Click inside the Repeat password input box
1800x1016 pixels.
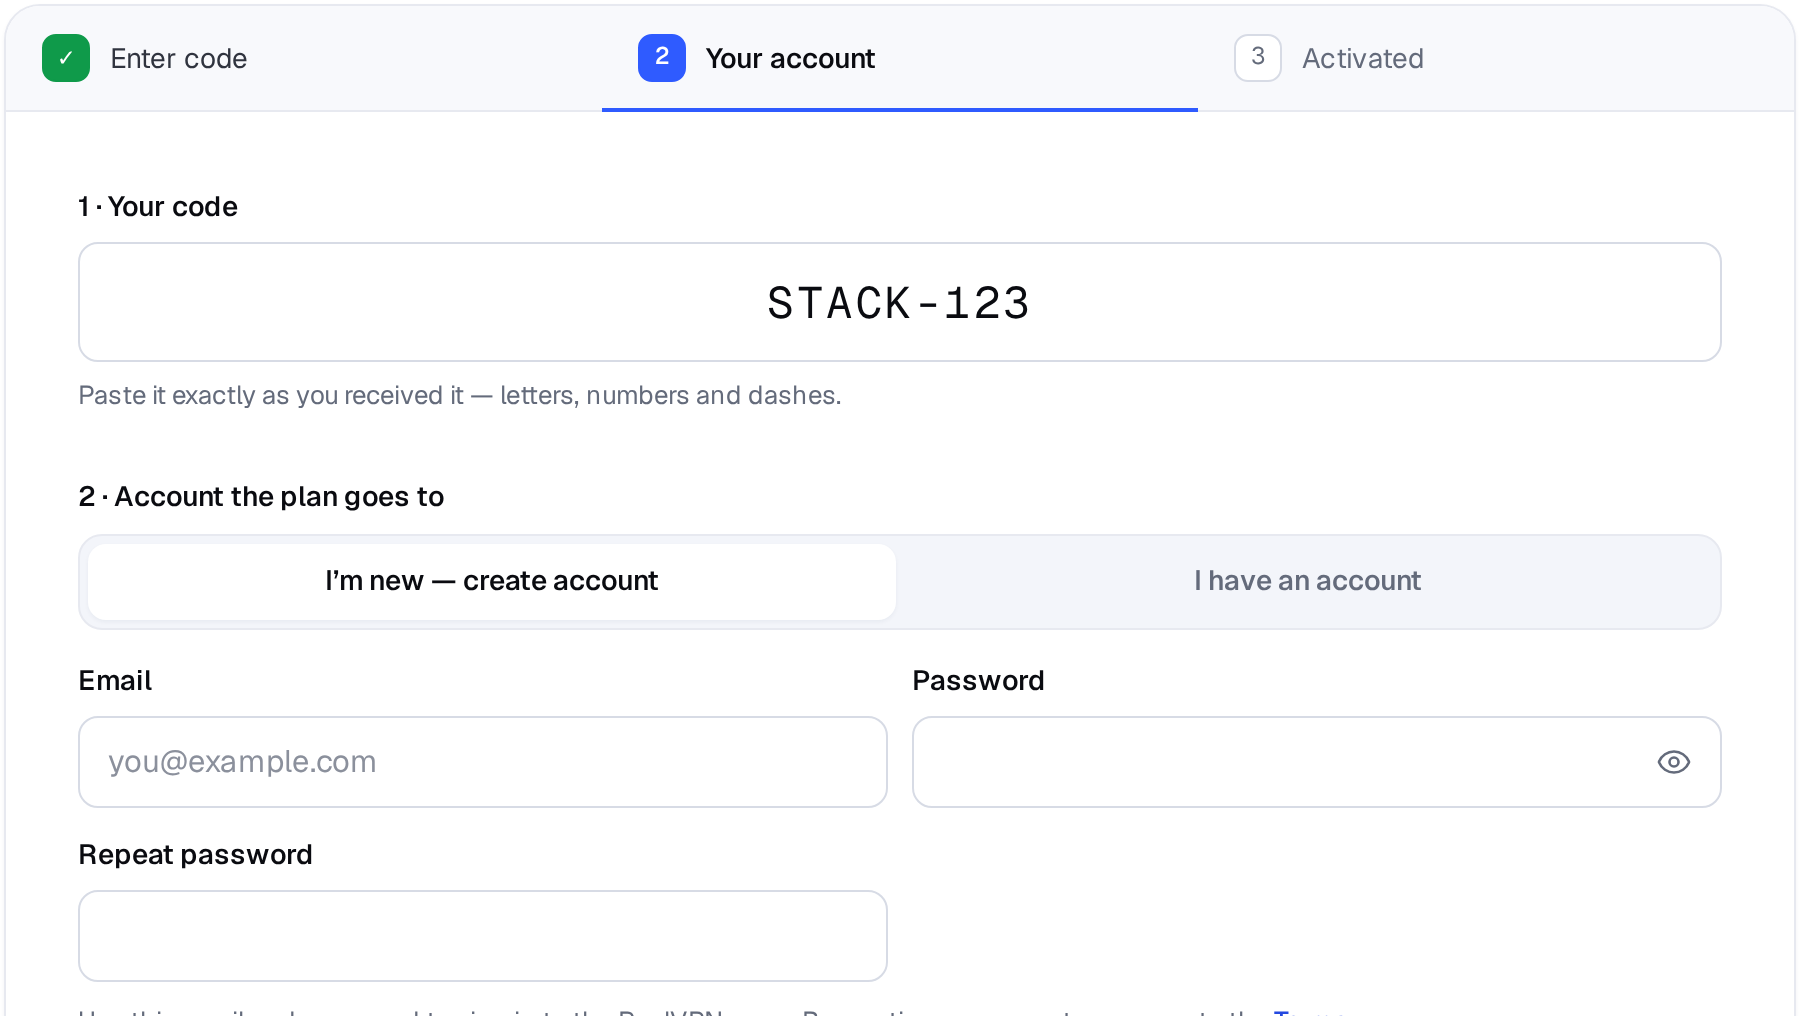click(483, 936)
